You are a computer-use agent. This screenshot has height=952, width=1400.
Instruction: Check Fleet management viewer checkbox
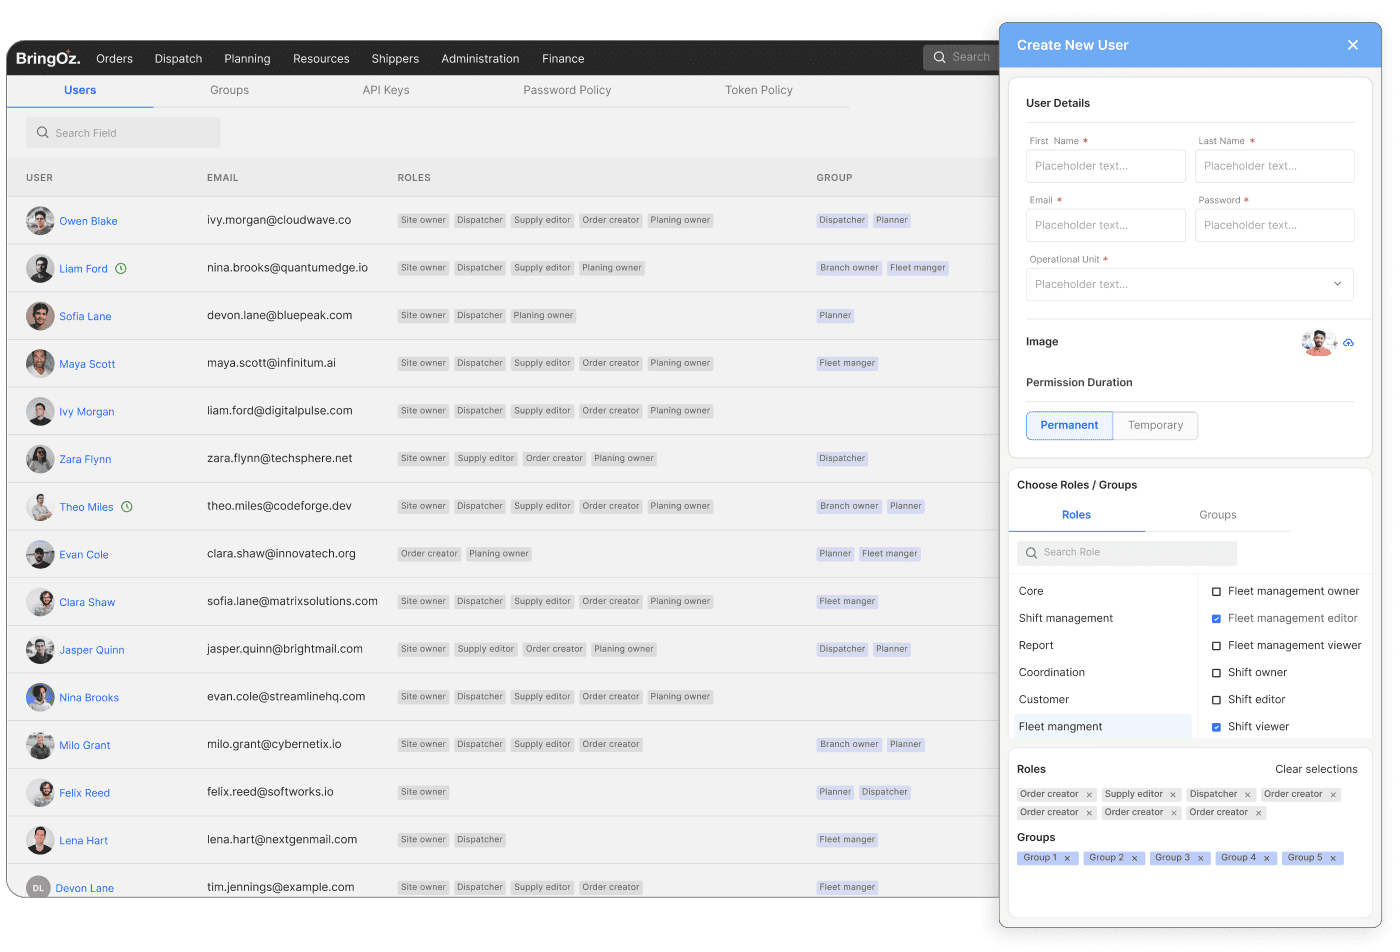click(1216, 646)
